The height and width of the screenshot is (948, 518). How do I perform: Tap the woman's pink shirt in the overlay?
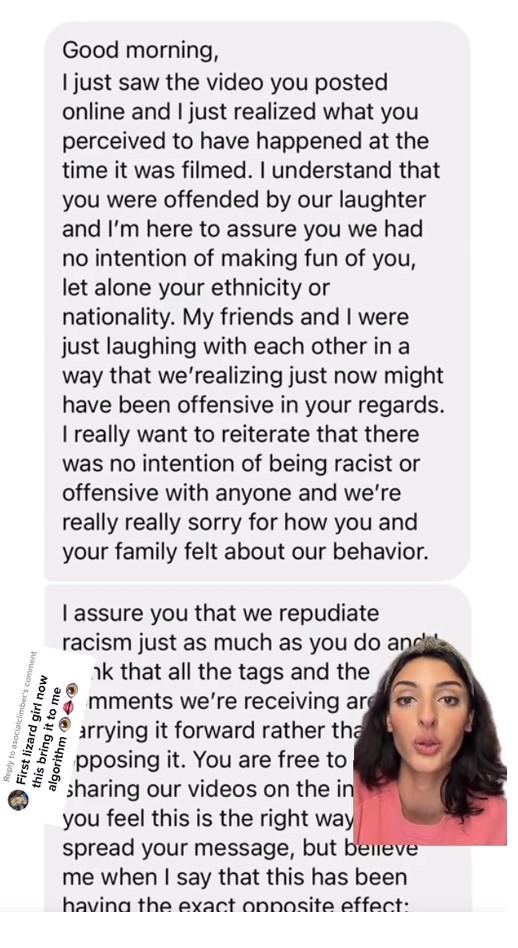430,810
